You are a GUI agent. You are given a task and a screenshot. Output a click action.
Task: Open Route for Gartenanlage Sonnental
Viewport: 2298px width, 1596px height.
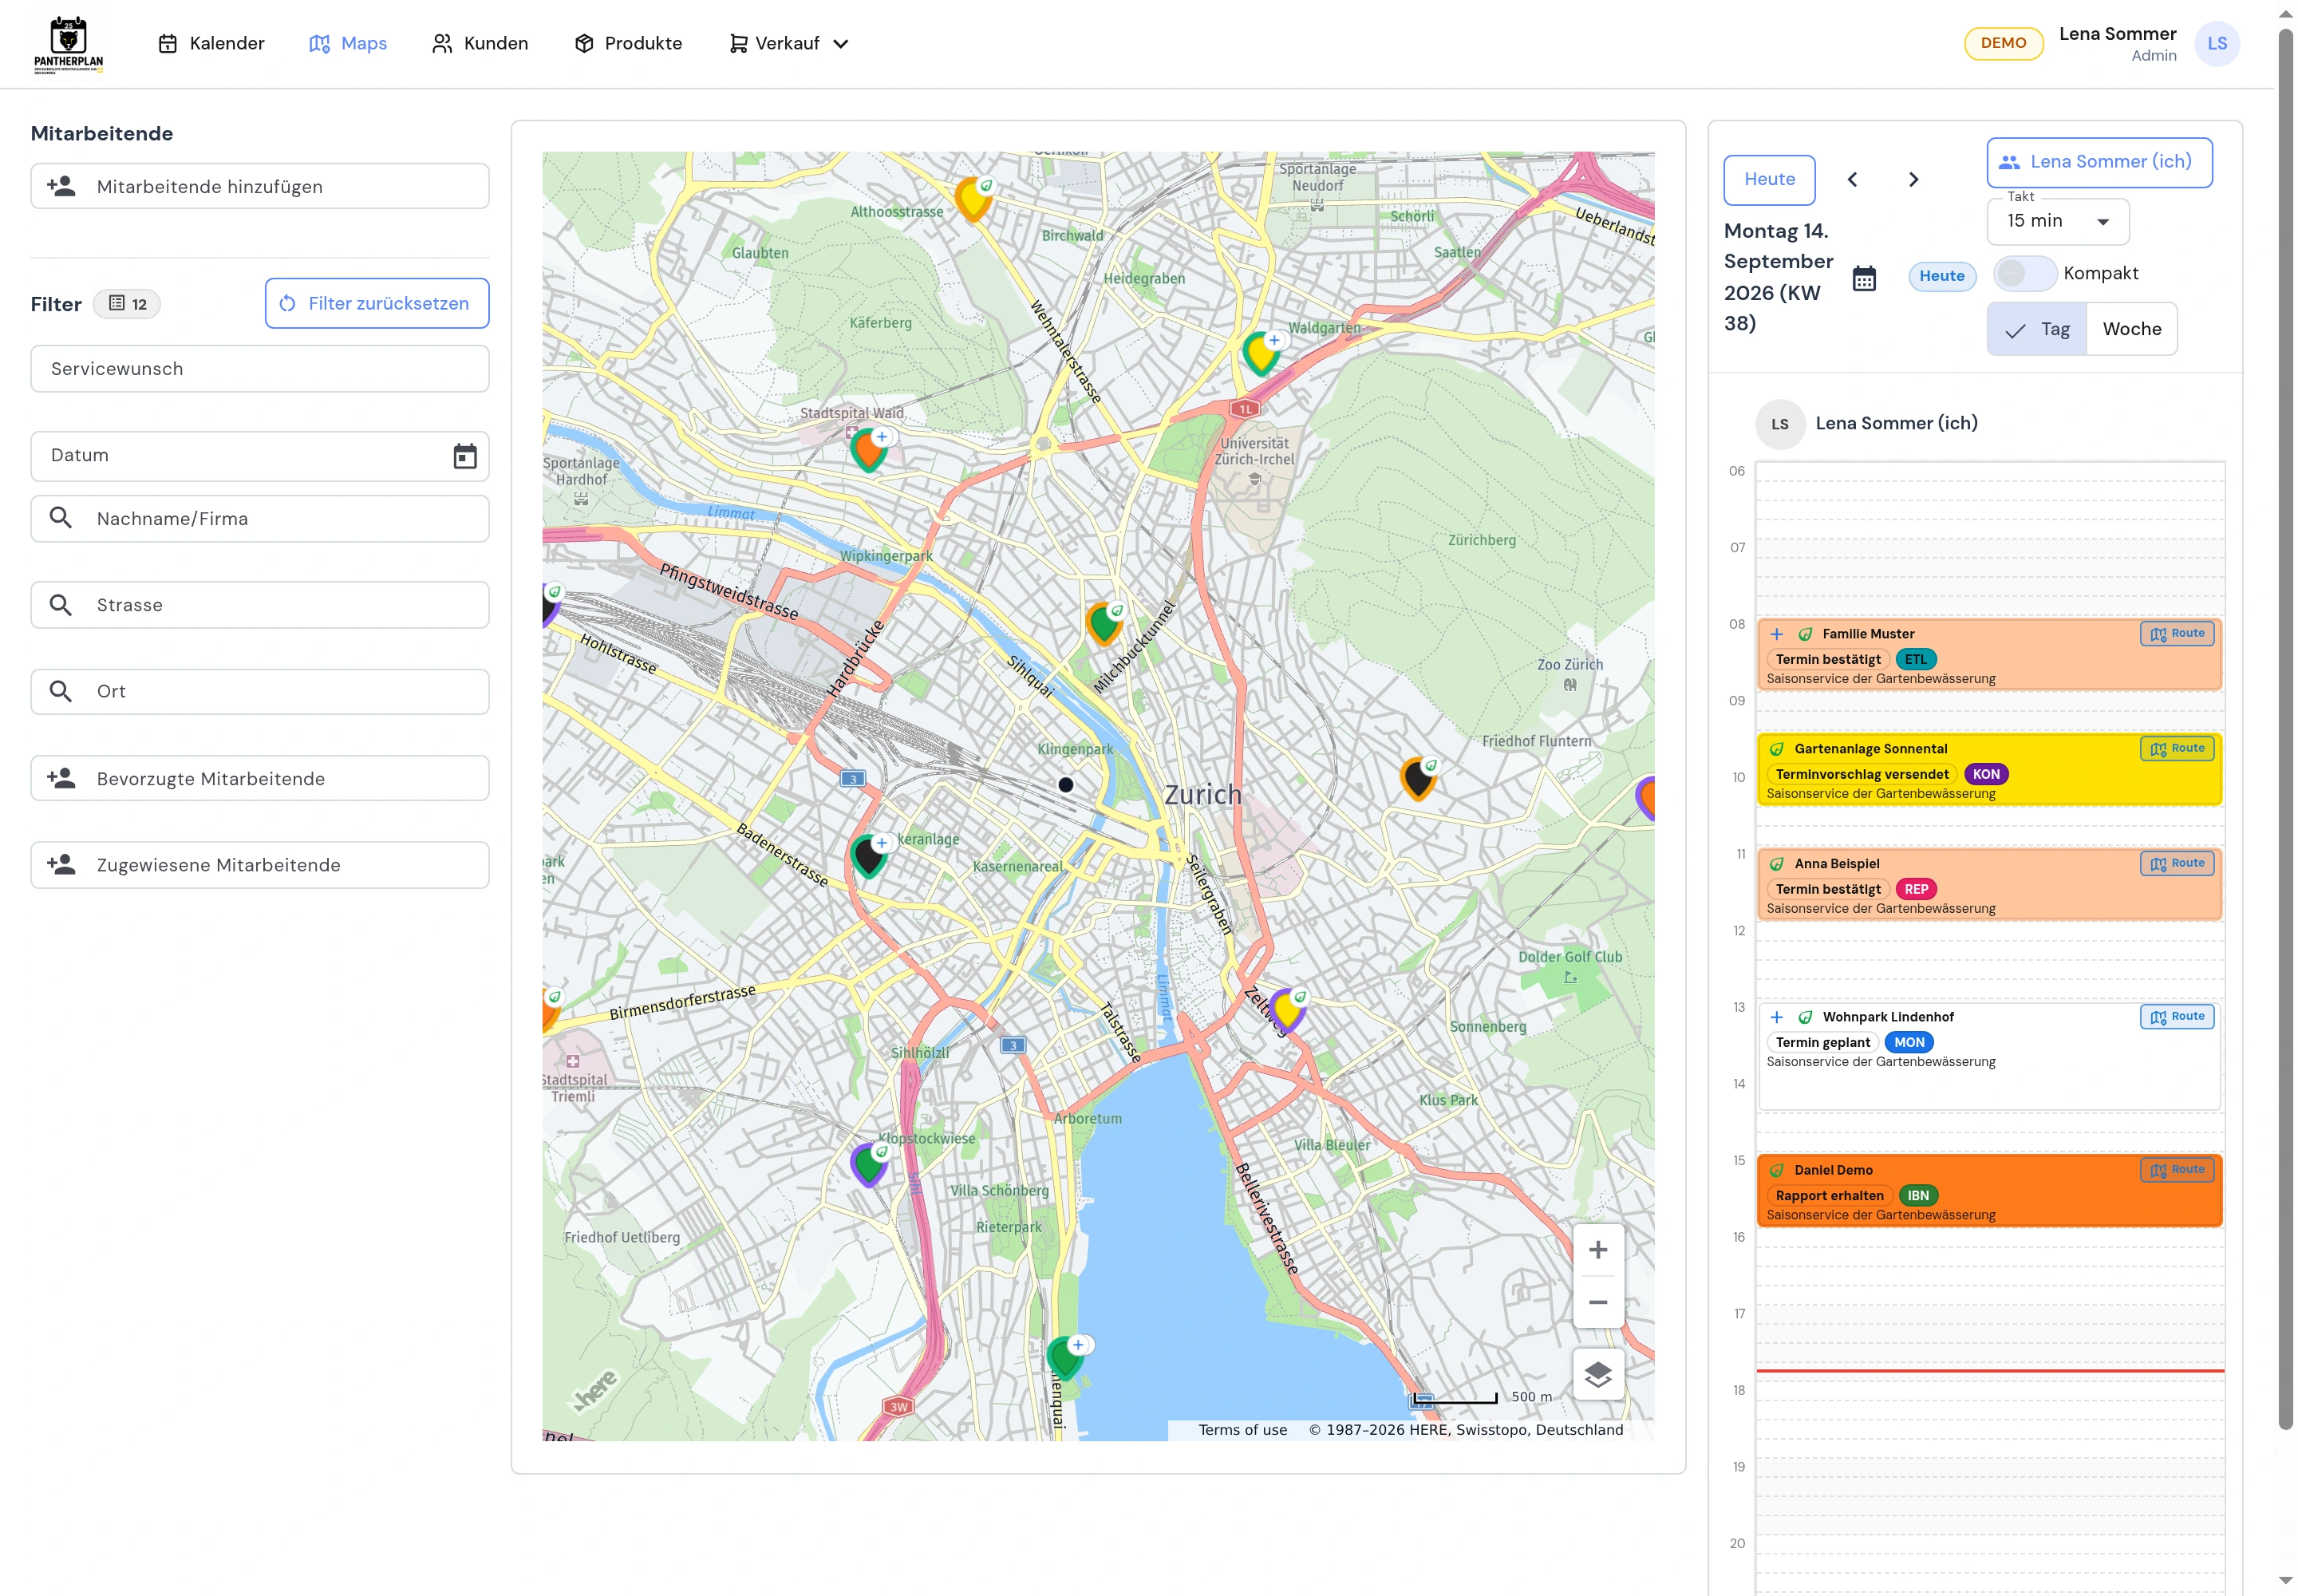(2176, 748)
